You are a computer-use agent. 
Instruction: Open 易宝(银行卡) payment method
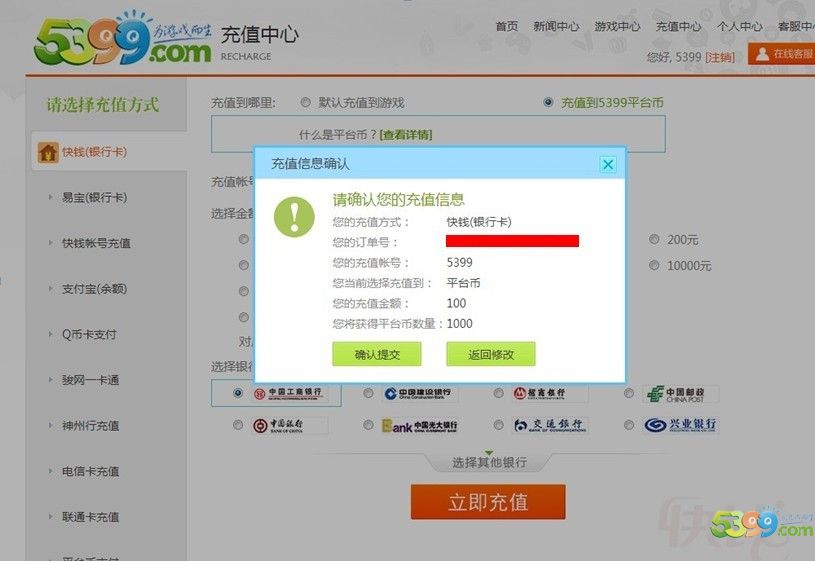[x=95, y=198]
